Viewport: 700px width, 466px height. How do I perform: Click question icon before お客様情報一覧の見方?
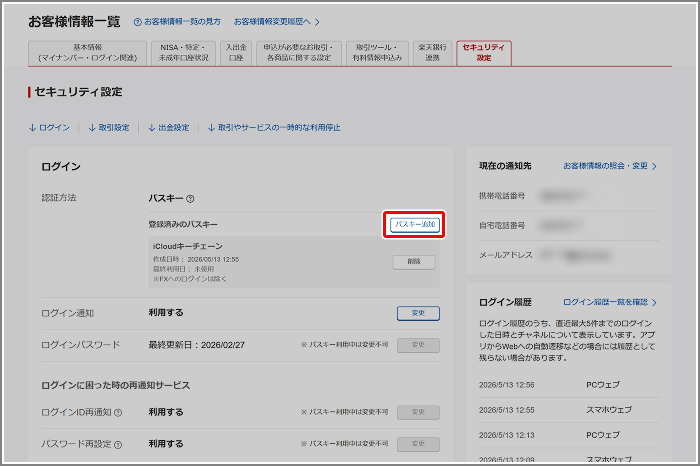point(138,22)
